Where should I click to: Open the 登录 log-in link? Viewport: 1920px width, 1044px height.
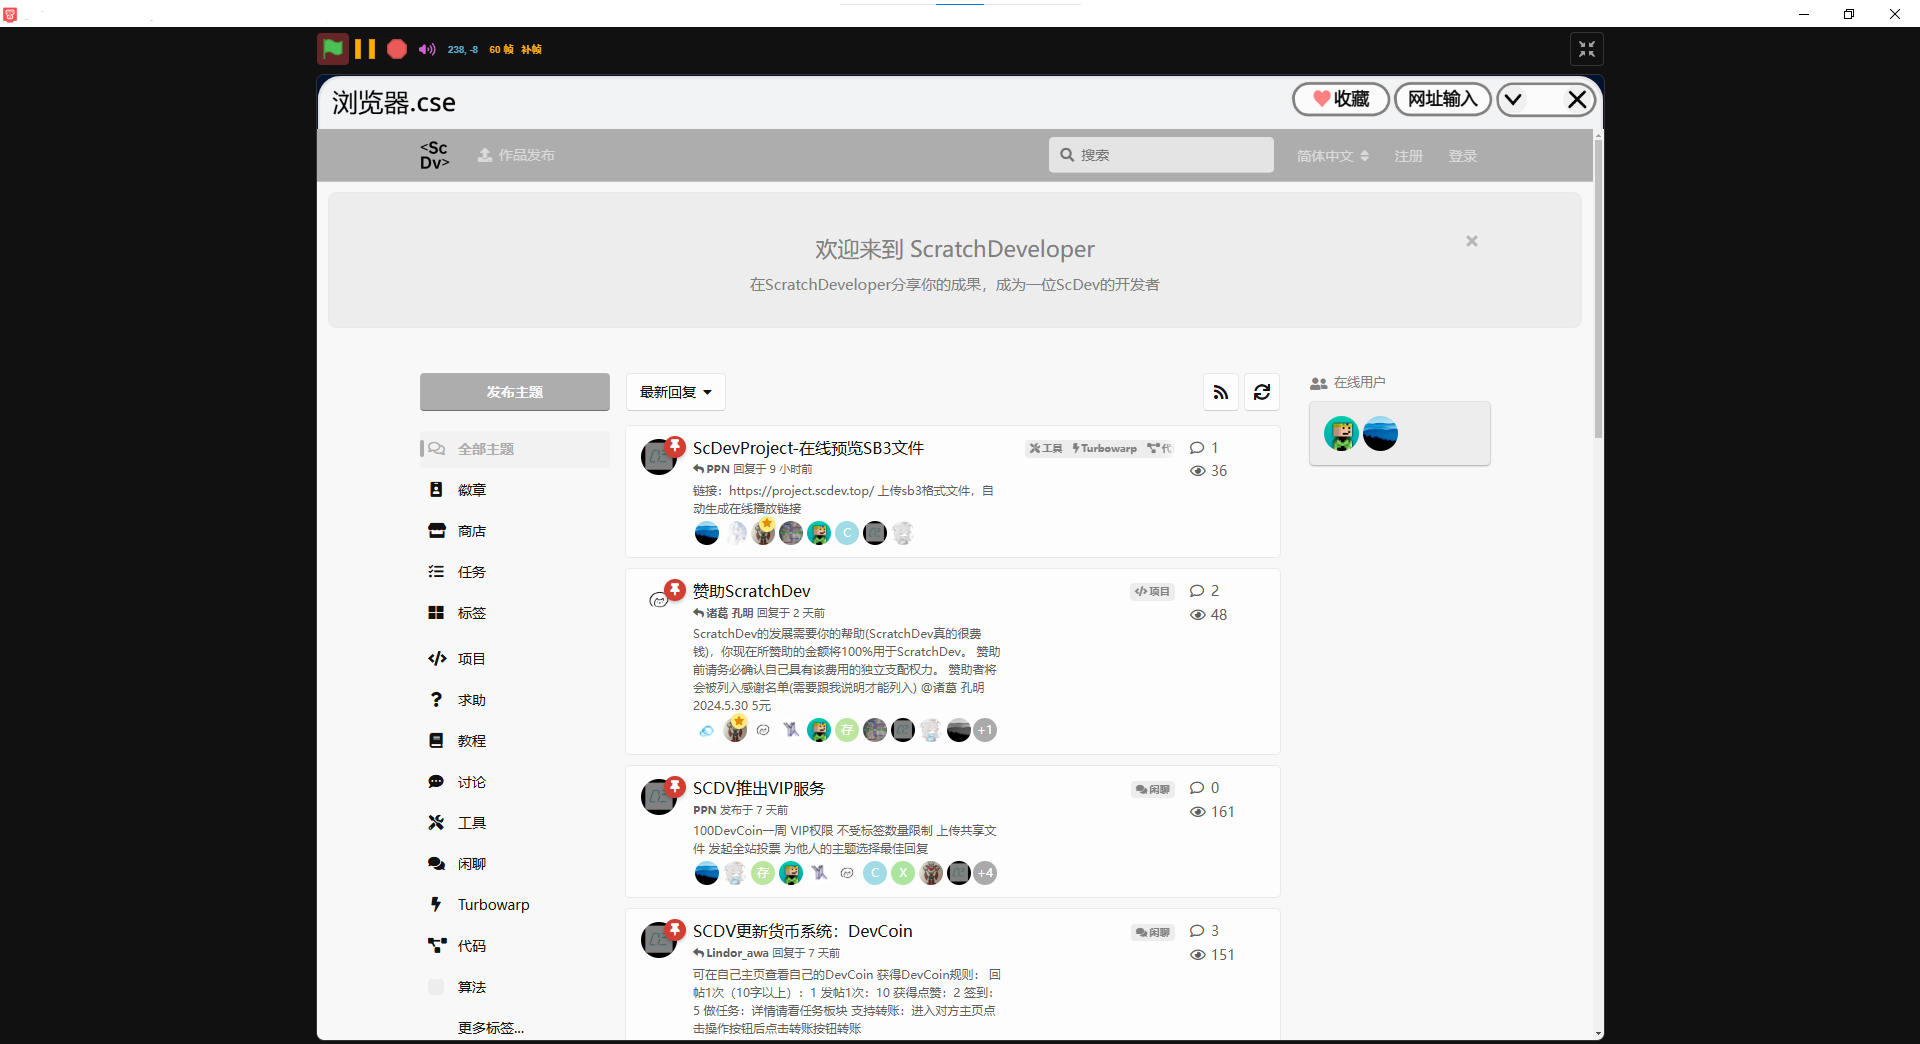[1462, 156]
